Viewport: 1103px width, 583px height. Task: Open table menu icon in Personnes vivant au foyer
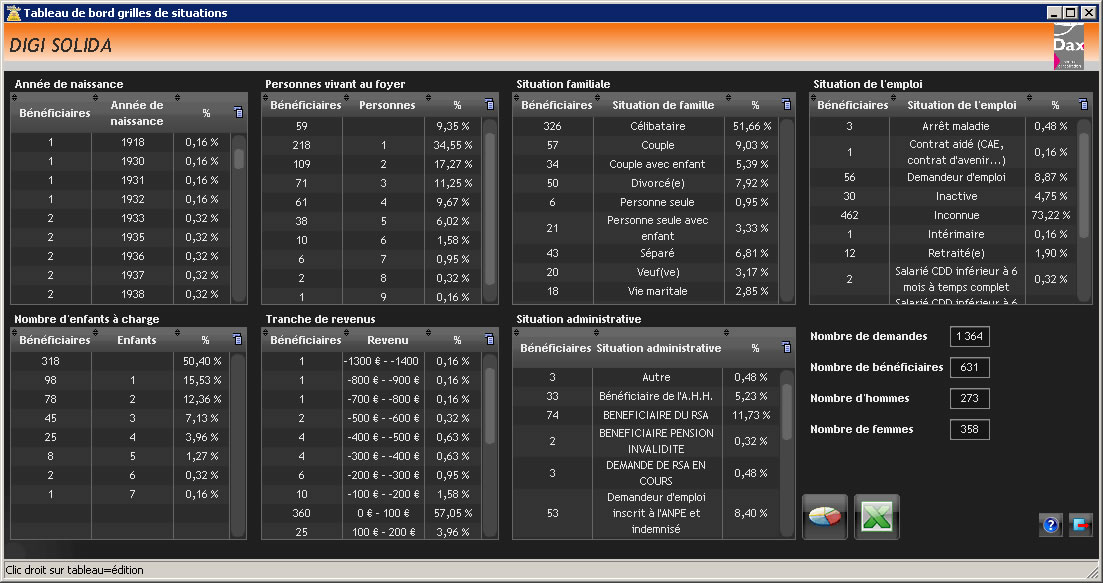(489, 104)
